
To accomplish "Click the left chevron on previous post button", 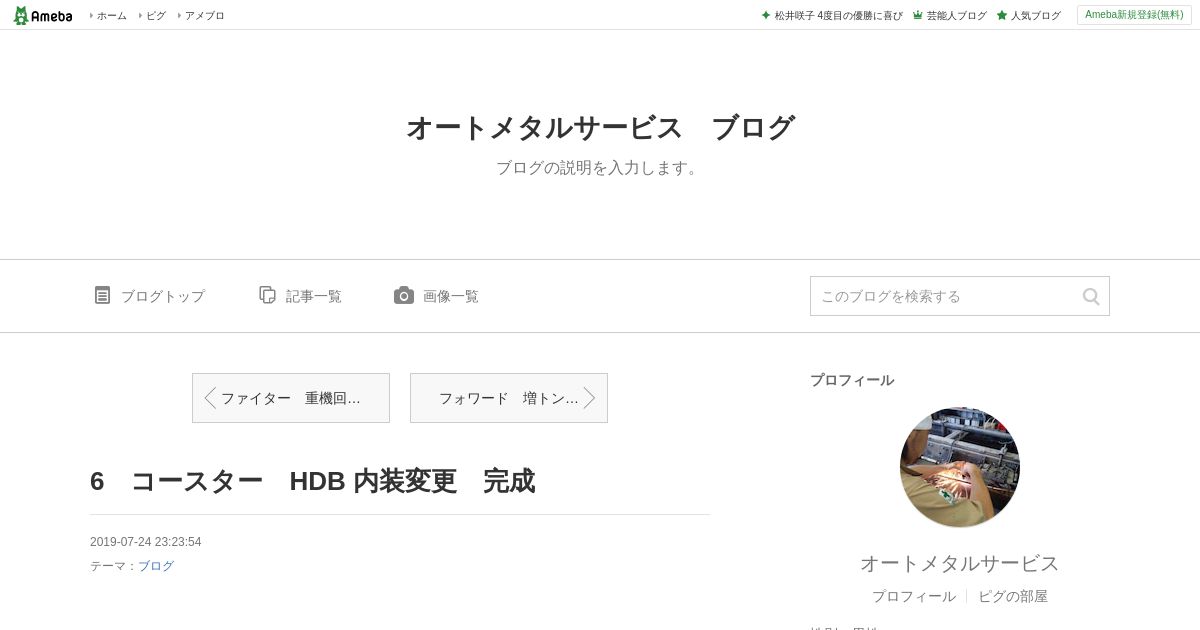I will coord(210,398).
